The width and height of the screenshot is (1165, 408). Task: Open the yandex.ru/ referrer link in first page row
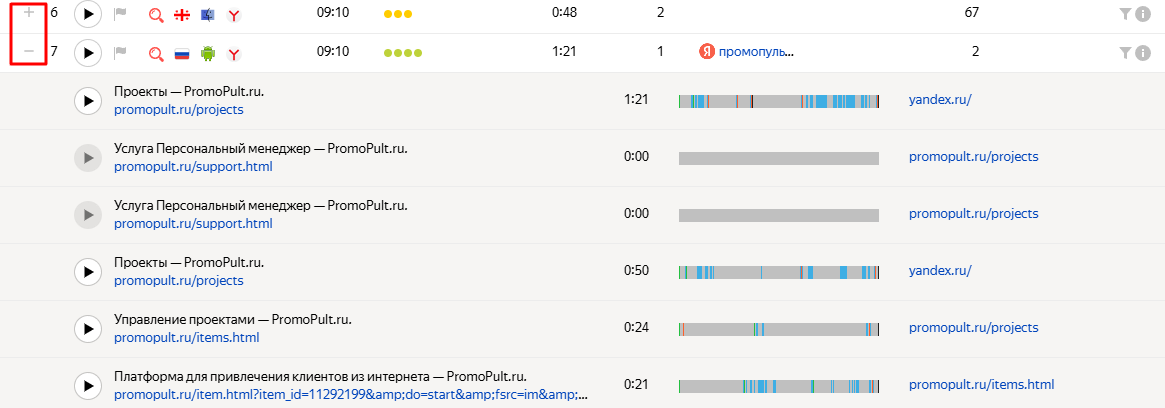click(940, 100)
